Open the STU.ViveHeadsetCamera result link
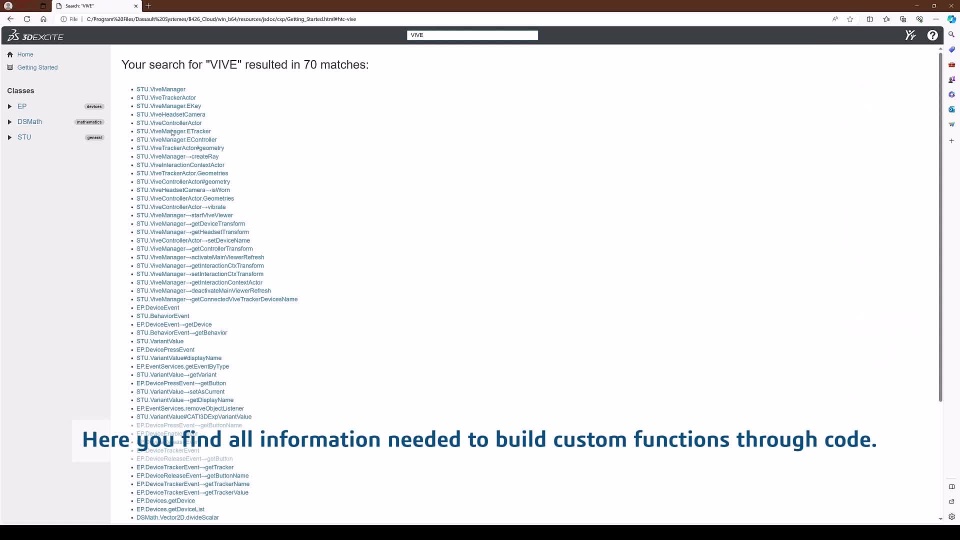This screenshot has height=540, width=960. coord(170,115)
